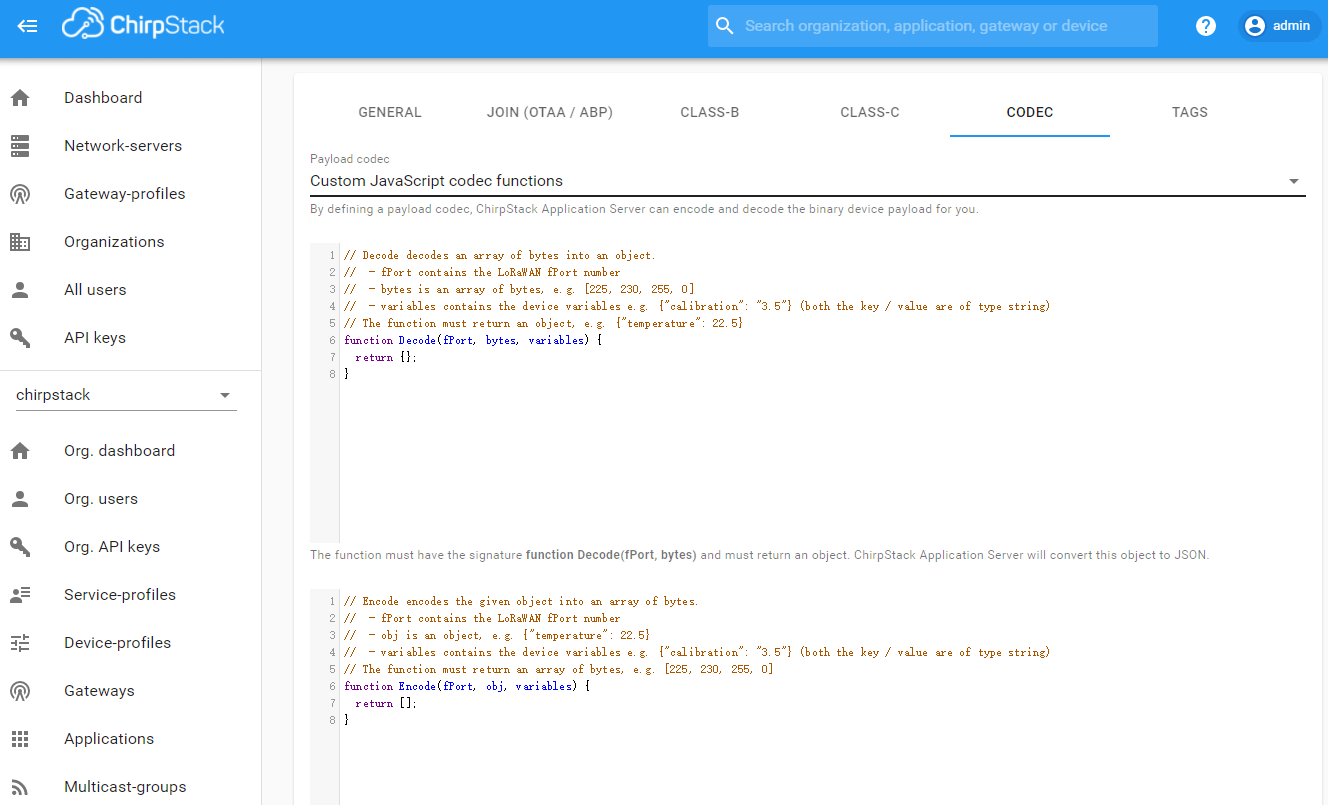Click the search magnifier icon
The width and height of the screenshot is (1328, 805).
pyautogui.click(x=725, y=26)
